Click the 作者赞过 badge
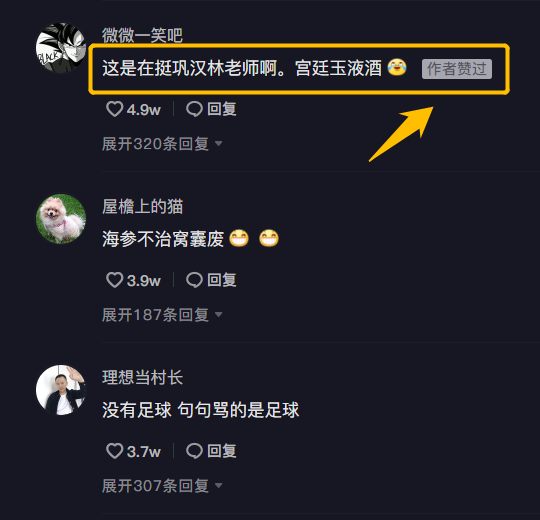This screenshot has height=520, width=540. [x=457, y=69]
